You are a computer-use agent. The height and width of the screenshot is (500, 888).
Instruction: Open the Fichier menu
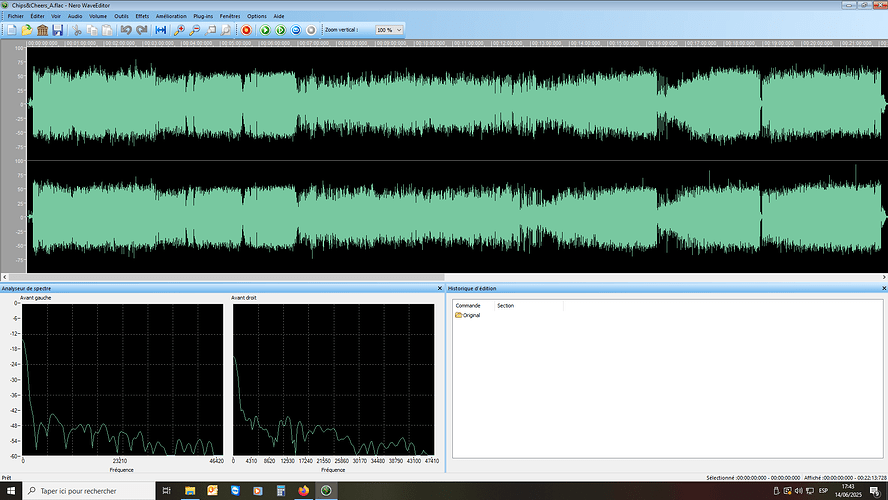[x=15, y=16]
